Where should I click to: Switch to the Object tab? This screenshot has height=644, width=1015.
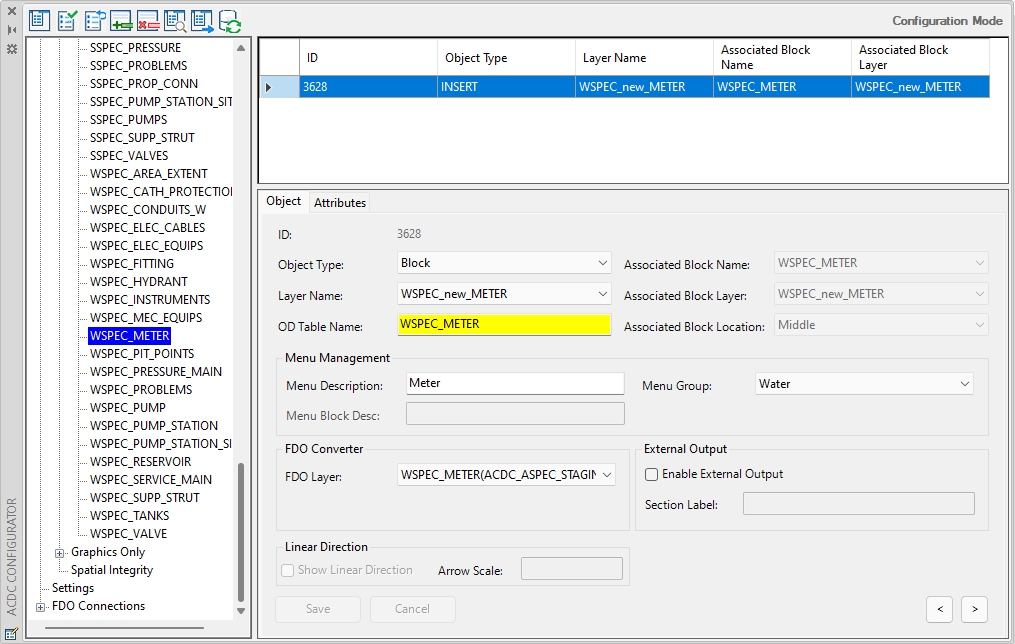coord(284,201)
